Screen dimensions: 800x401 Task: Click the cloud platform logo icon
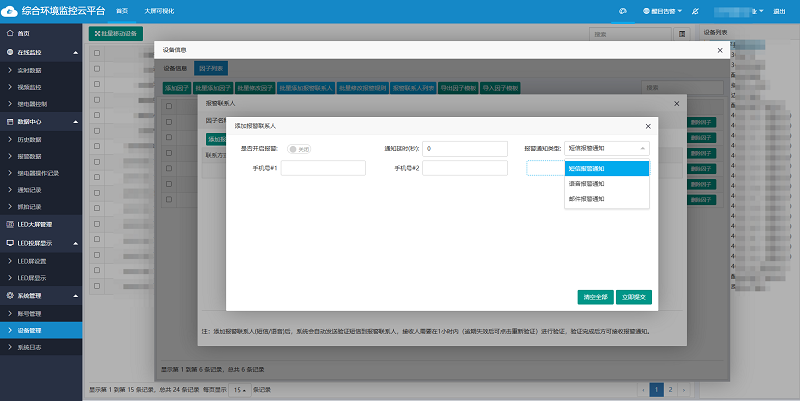point(11,10)
